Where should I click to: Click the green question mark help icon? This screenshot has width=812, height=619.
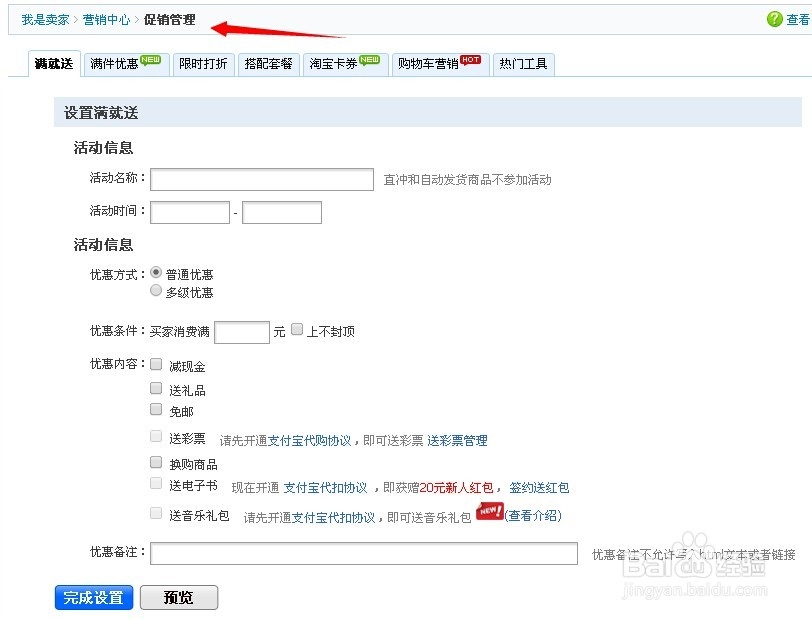777,18
